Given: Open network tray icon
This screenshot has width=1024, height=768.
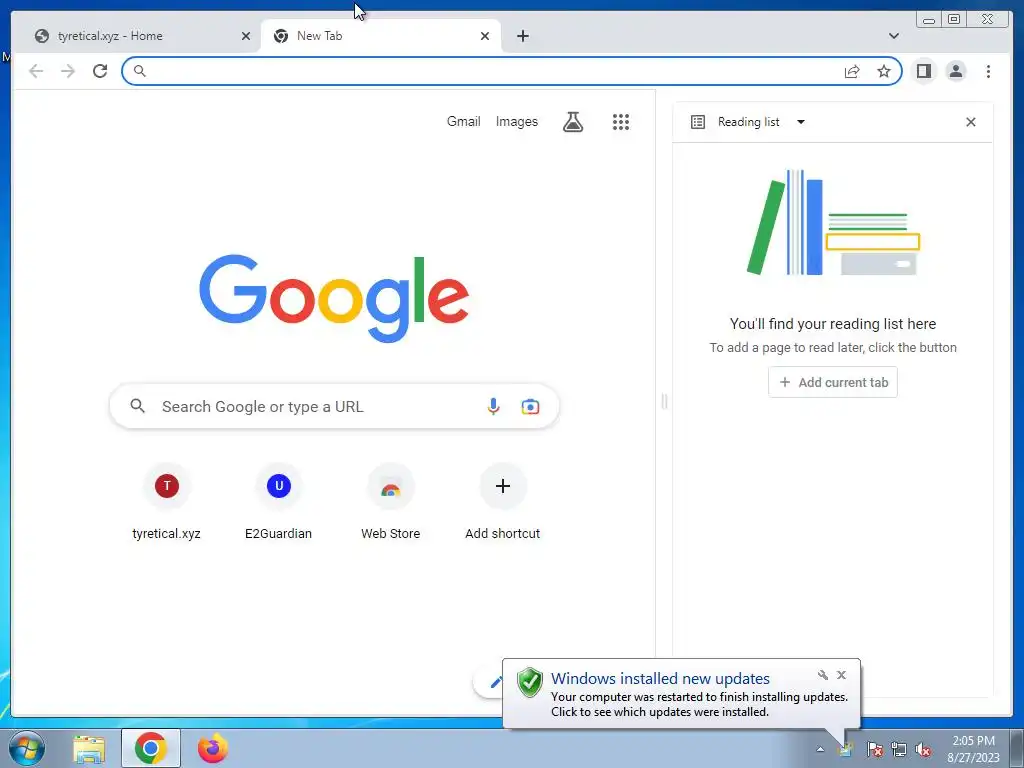Looking at the screenshot, I should pos(899,750).
